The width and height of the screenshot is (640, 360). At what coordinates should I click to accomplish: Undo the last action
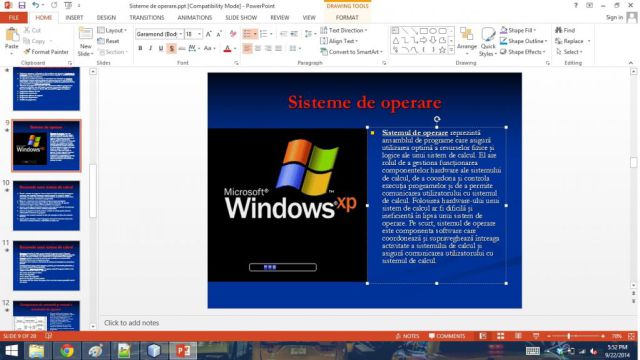point(36,6)
